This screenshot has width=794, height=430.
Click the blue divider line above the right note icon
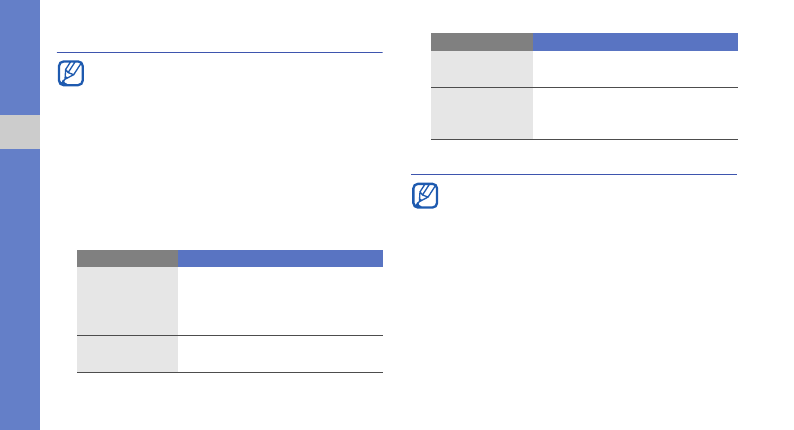pos(574,175)
